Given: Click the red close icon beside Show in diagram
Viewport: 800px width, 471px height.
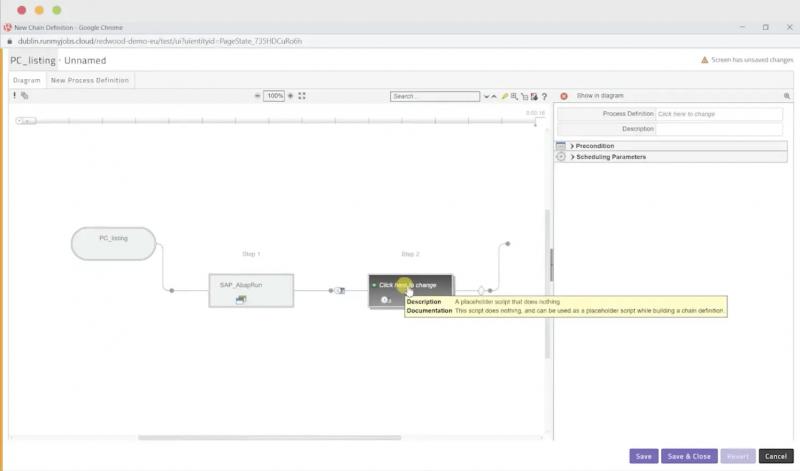Looking at the screenshot, I should (x=564, y=96).
